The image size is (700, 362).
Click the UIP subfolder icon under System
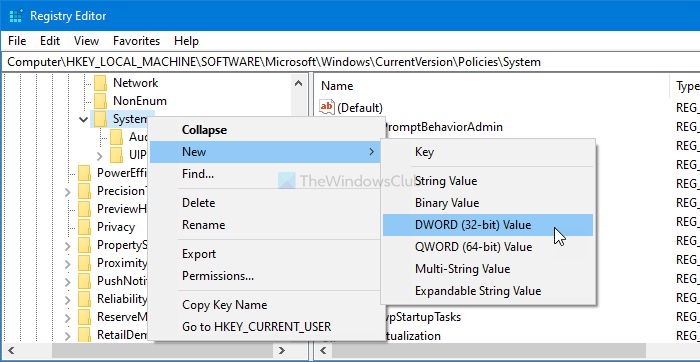coord(116,155)
